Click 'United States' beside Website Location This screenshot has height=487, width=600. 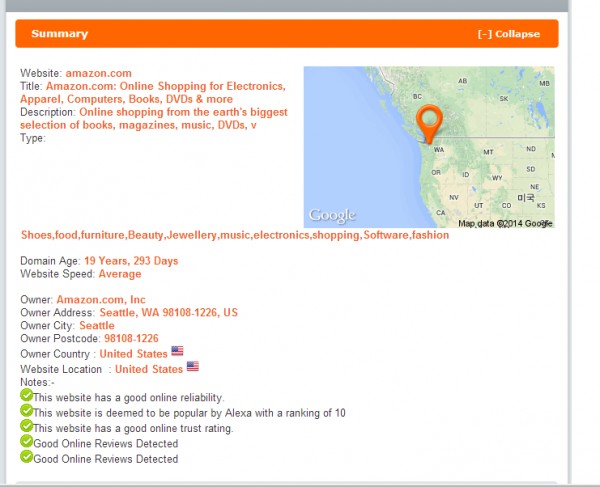click(x=149, y=369)
